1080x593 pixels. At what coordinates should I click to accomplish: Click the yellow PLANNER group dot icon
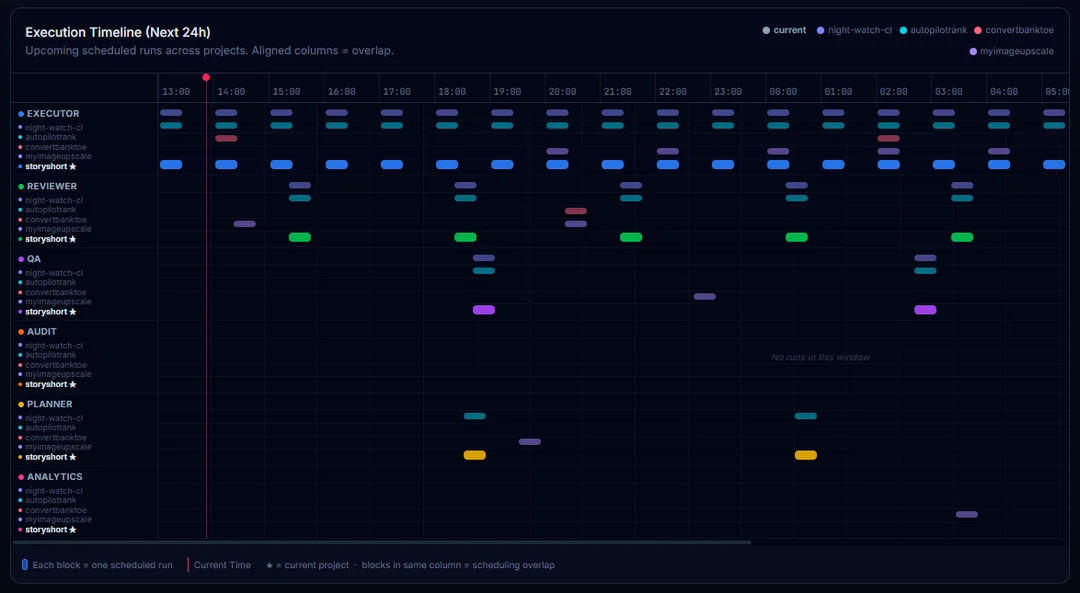(x=21, y=404)
